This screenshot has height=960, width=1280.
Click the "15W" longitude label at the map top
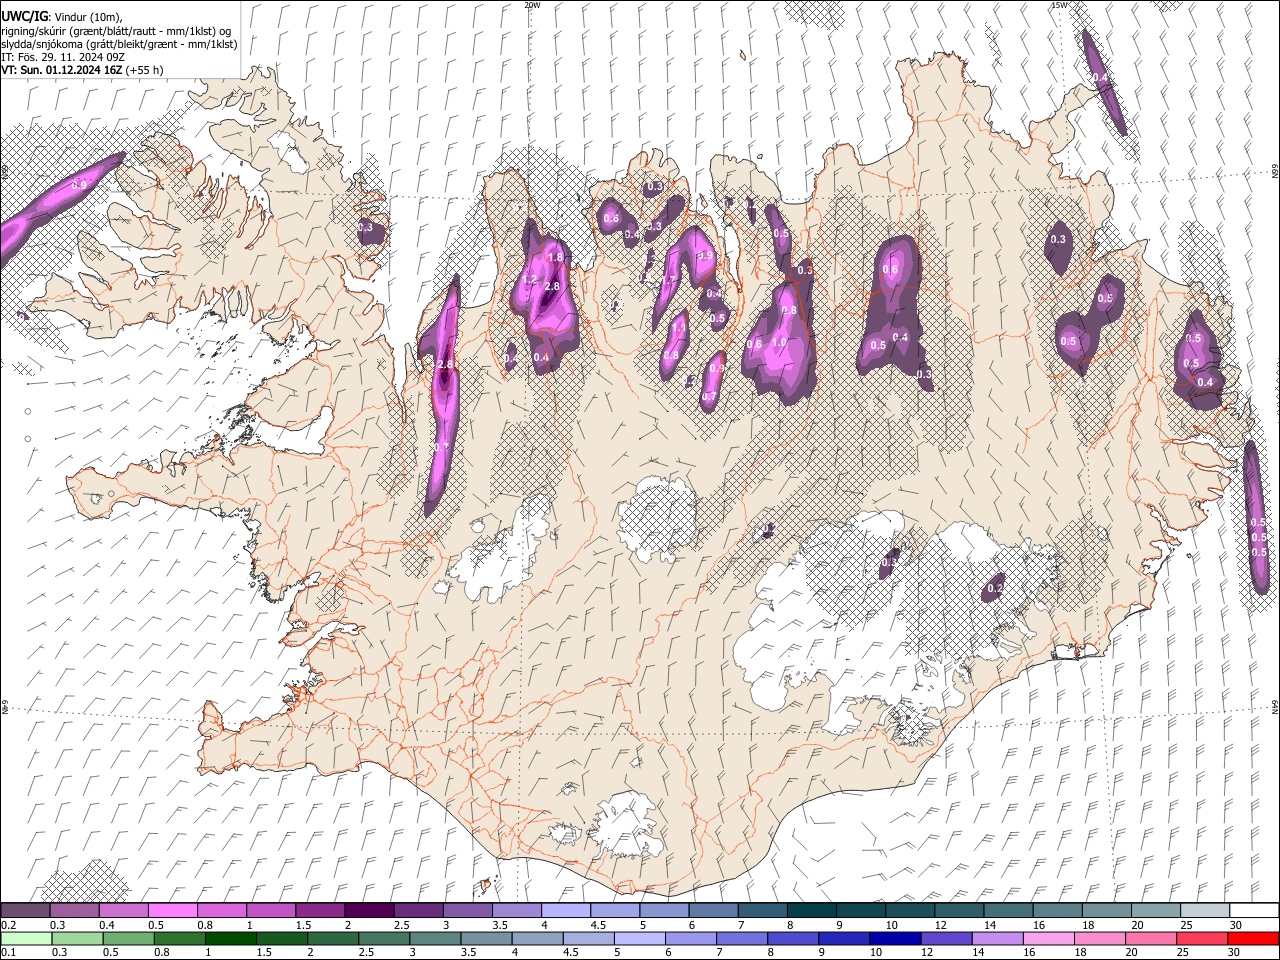coord(1058,5)
